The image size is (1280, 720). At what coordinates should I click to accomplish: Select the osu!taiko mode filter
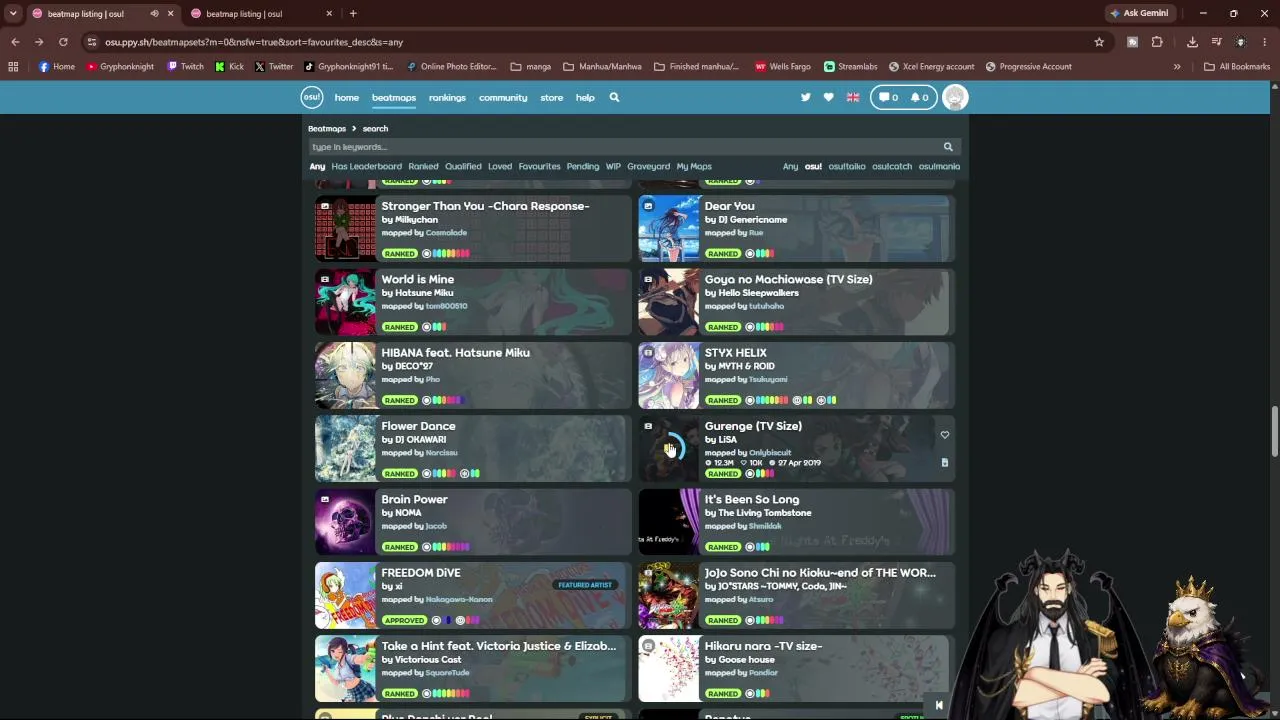pyautogui.click(x=846, y=166)
